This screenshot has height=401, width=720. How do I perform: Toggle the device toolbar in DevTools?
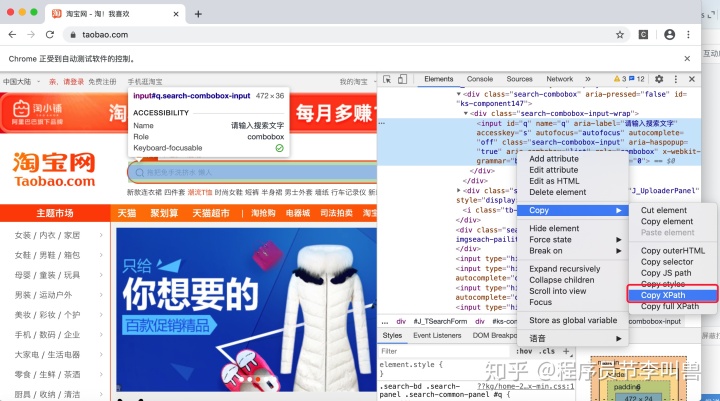tap(402, 79)
